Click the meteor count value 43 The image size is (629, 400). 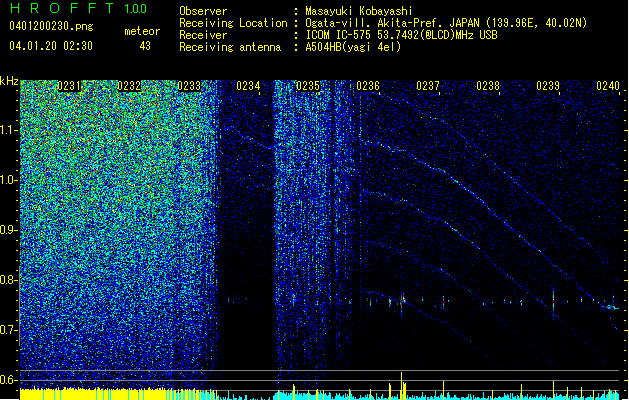pyautogui.click(x=145, y=46)
